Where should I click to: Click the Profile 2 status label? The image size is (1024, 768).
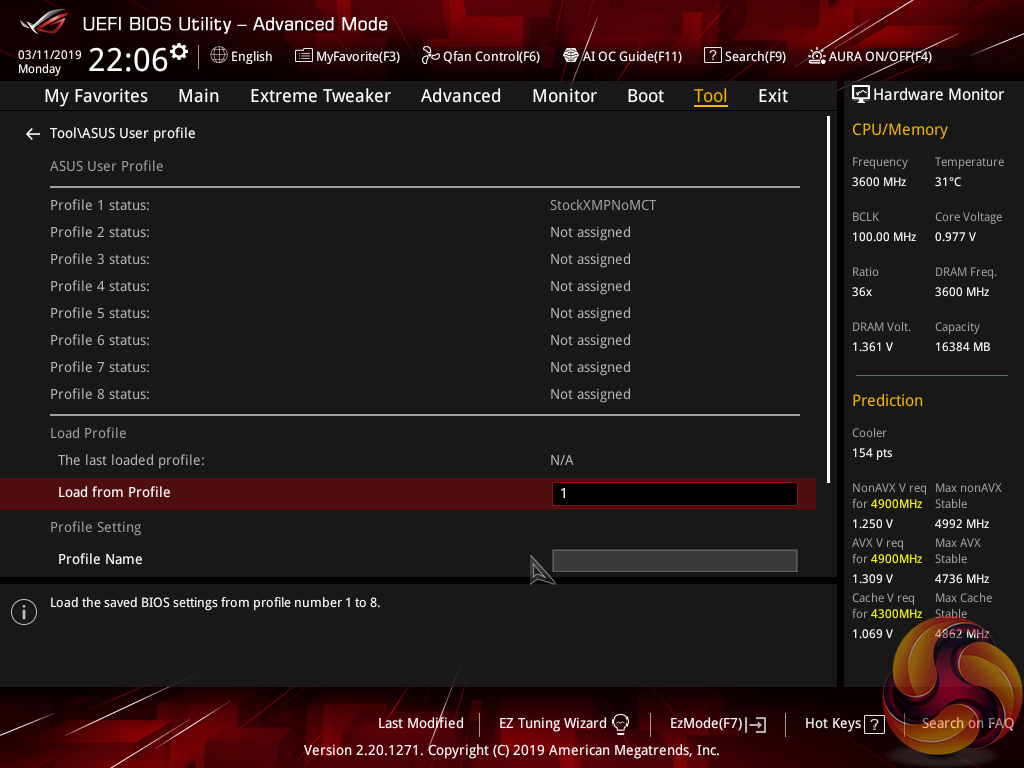click(100, 232)
